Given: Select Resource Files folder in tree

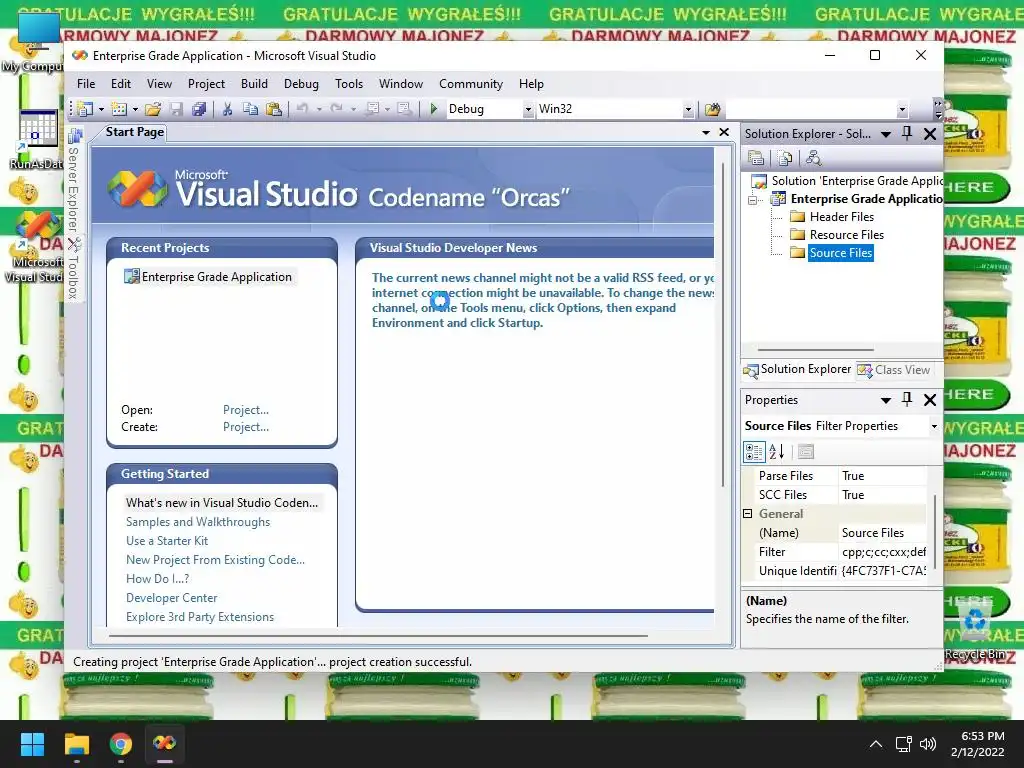Looking at the screenshot, I should (x=846, y=234).
